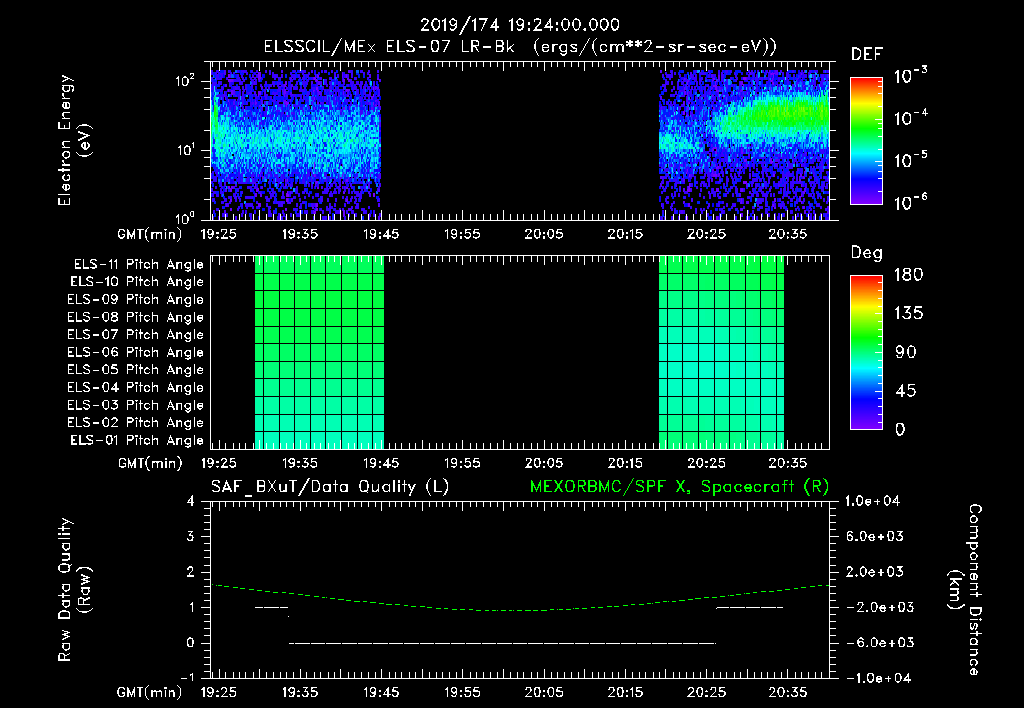Click the 19:45 tick label under spectrogram
This screenshot has height=708, width=1024.
click(x=381, y=234)
